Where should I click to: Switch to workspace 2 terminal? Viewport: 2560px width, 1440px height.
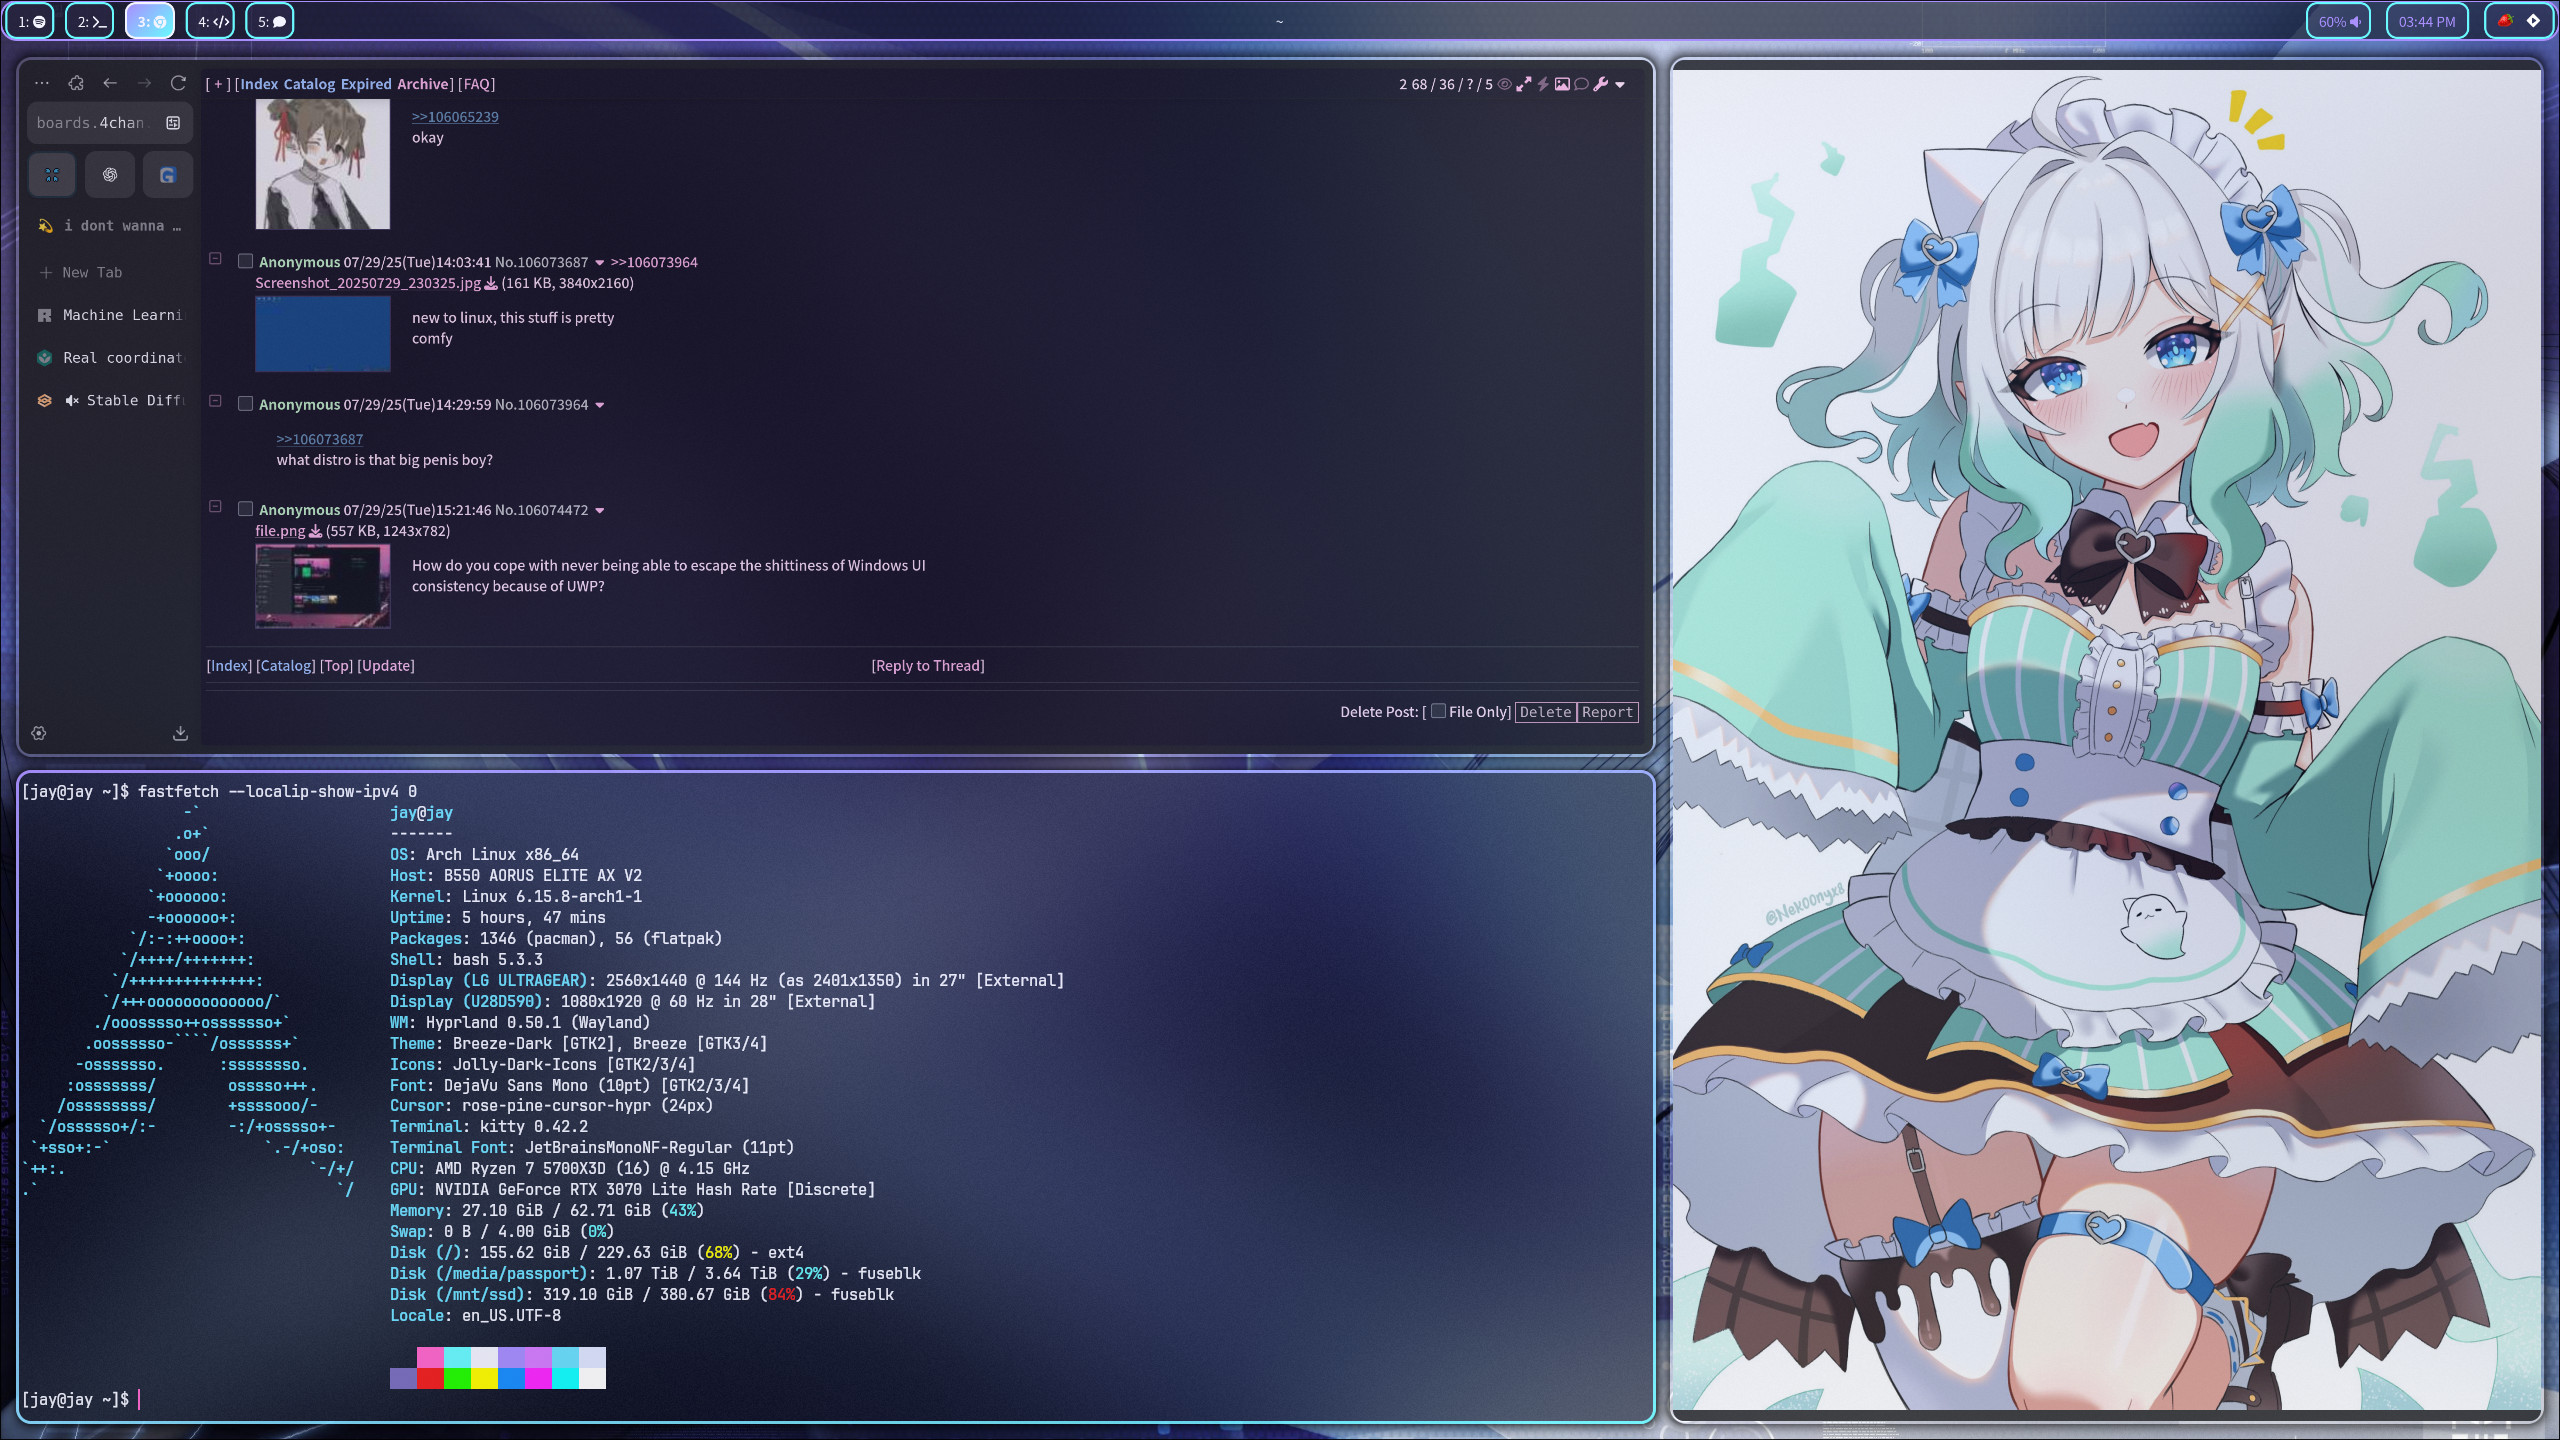pos(90,21)
